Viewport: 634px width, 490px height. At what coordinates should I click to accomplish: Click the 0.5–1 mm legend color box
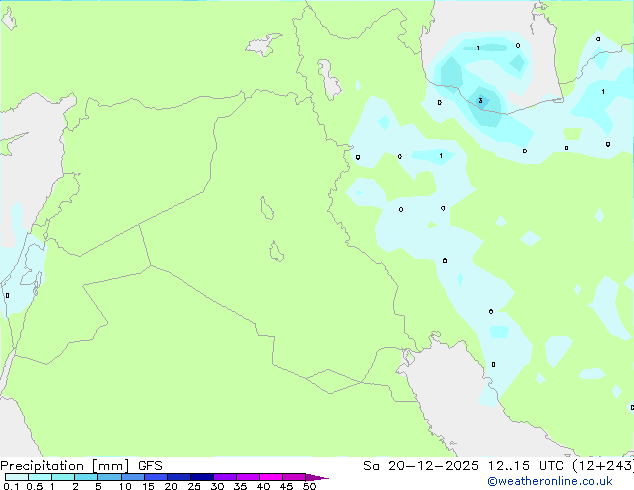tap(40, 477)
